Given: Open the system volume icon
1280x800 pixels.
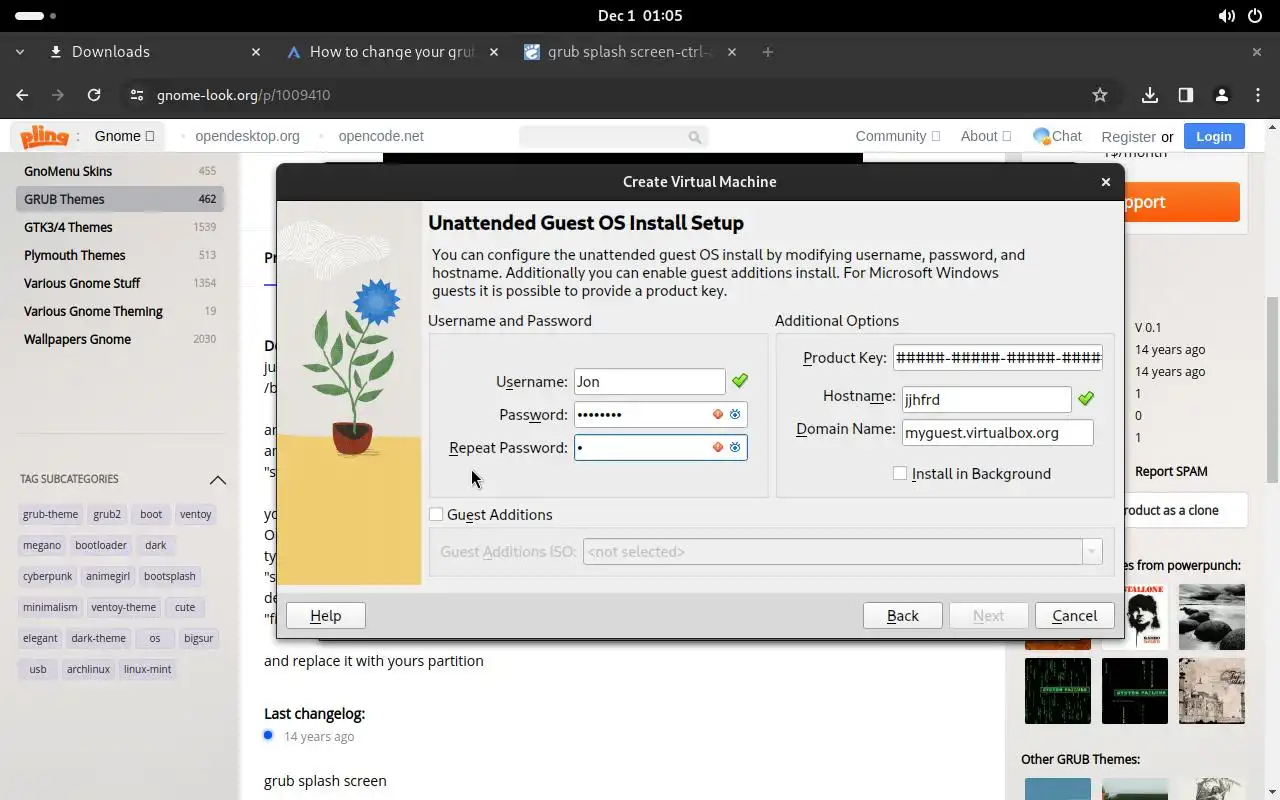Looking at the screenshot, I should 1227,16.
